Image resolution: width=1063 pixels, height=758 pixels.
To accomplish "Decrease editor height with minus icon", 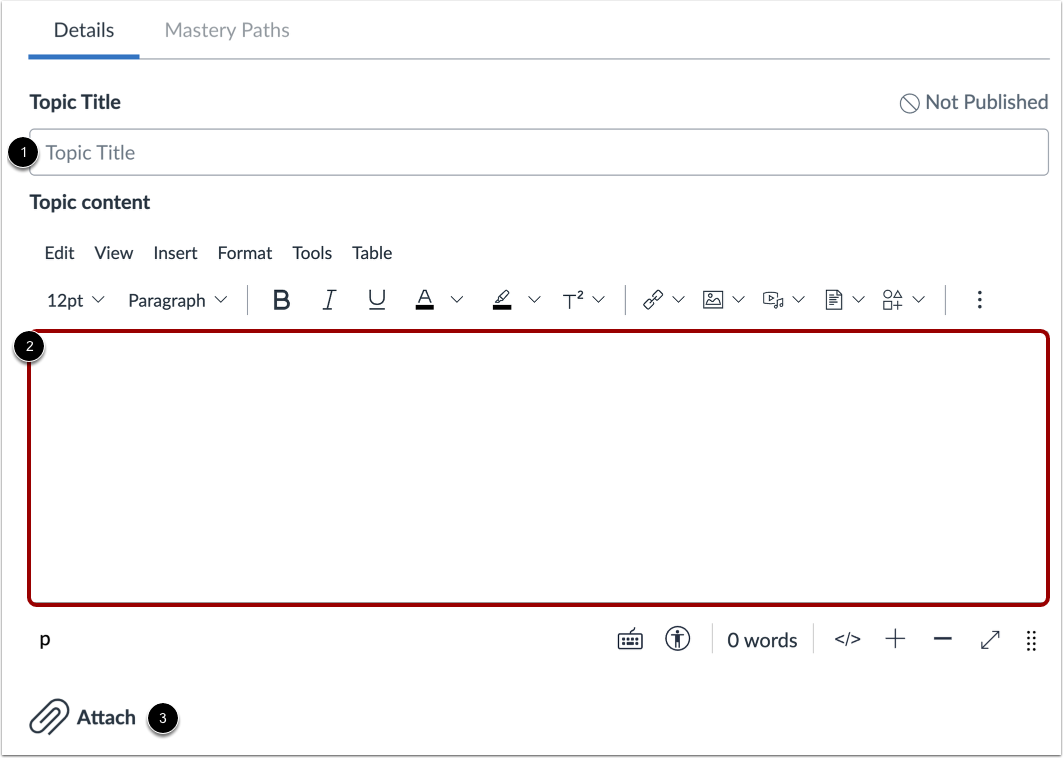I will pyautogui.click(x=942, y=639).
